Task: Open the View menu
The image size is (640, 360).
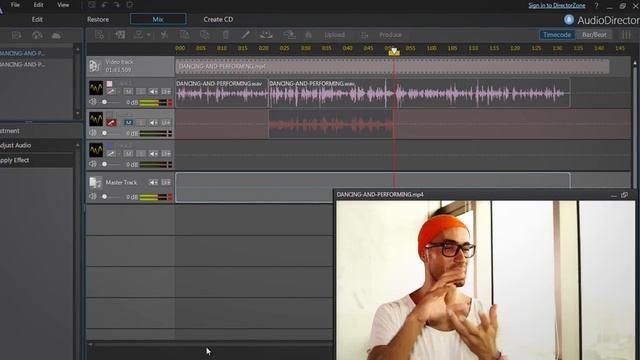Action: (63, 5)
